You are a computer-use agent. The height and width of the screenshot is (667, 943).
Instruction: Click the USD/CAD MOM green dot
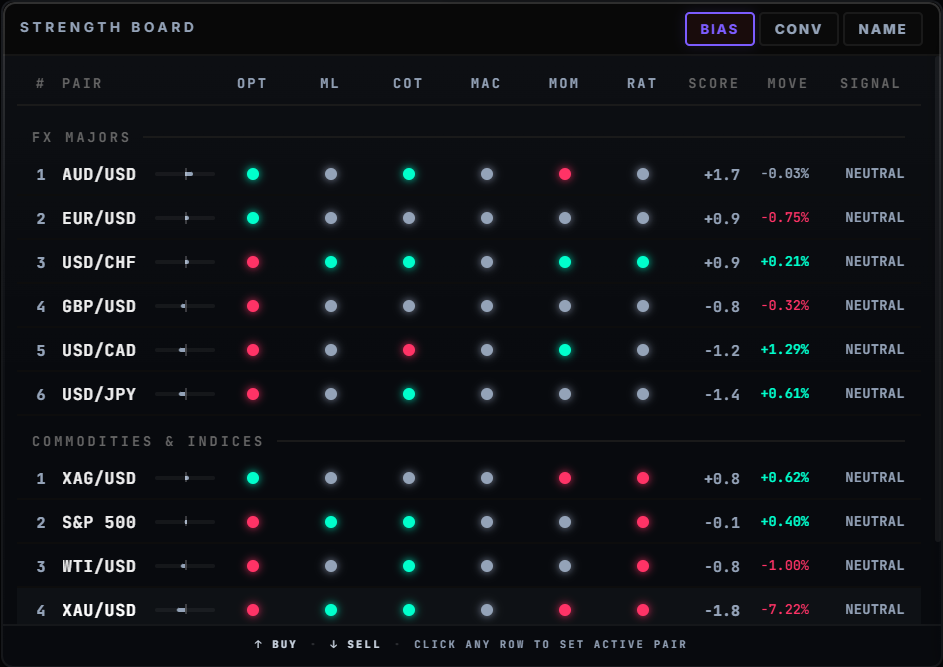565,350
